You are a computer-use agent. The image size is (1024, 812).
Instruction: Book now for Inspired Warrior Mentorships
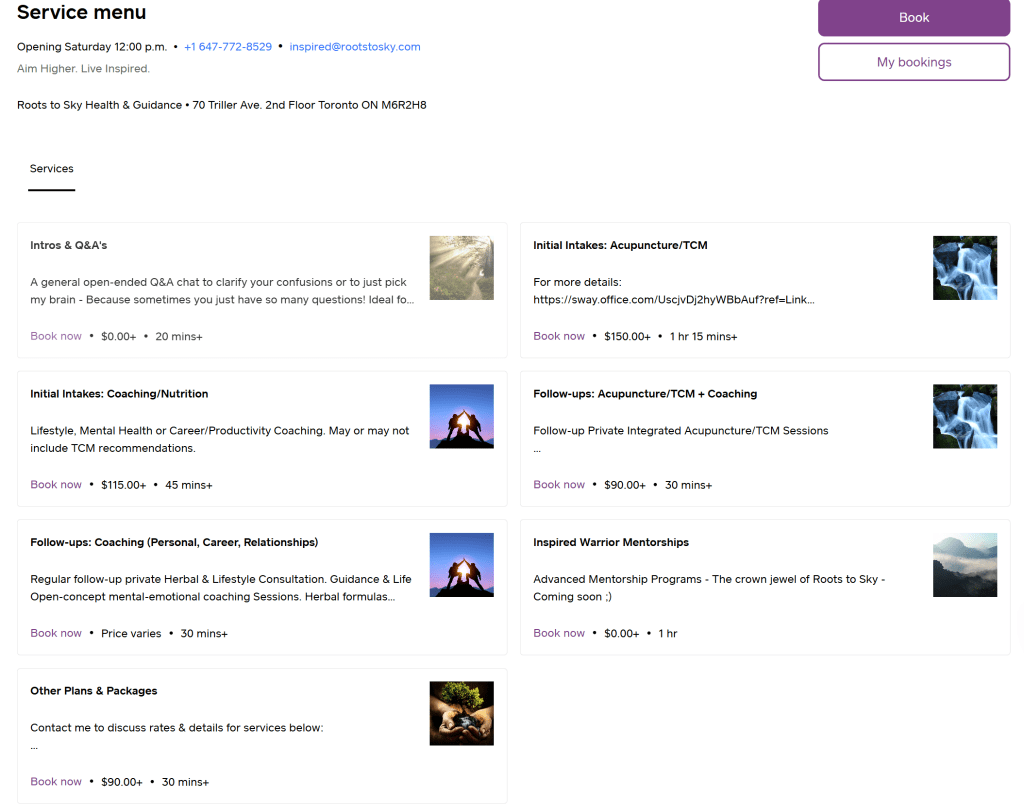559,633
